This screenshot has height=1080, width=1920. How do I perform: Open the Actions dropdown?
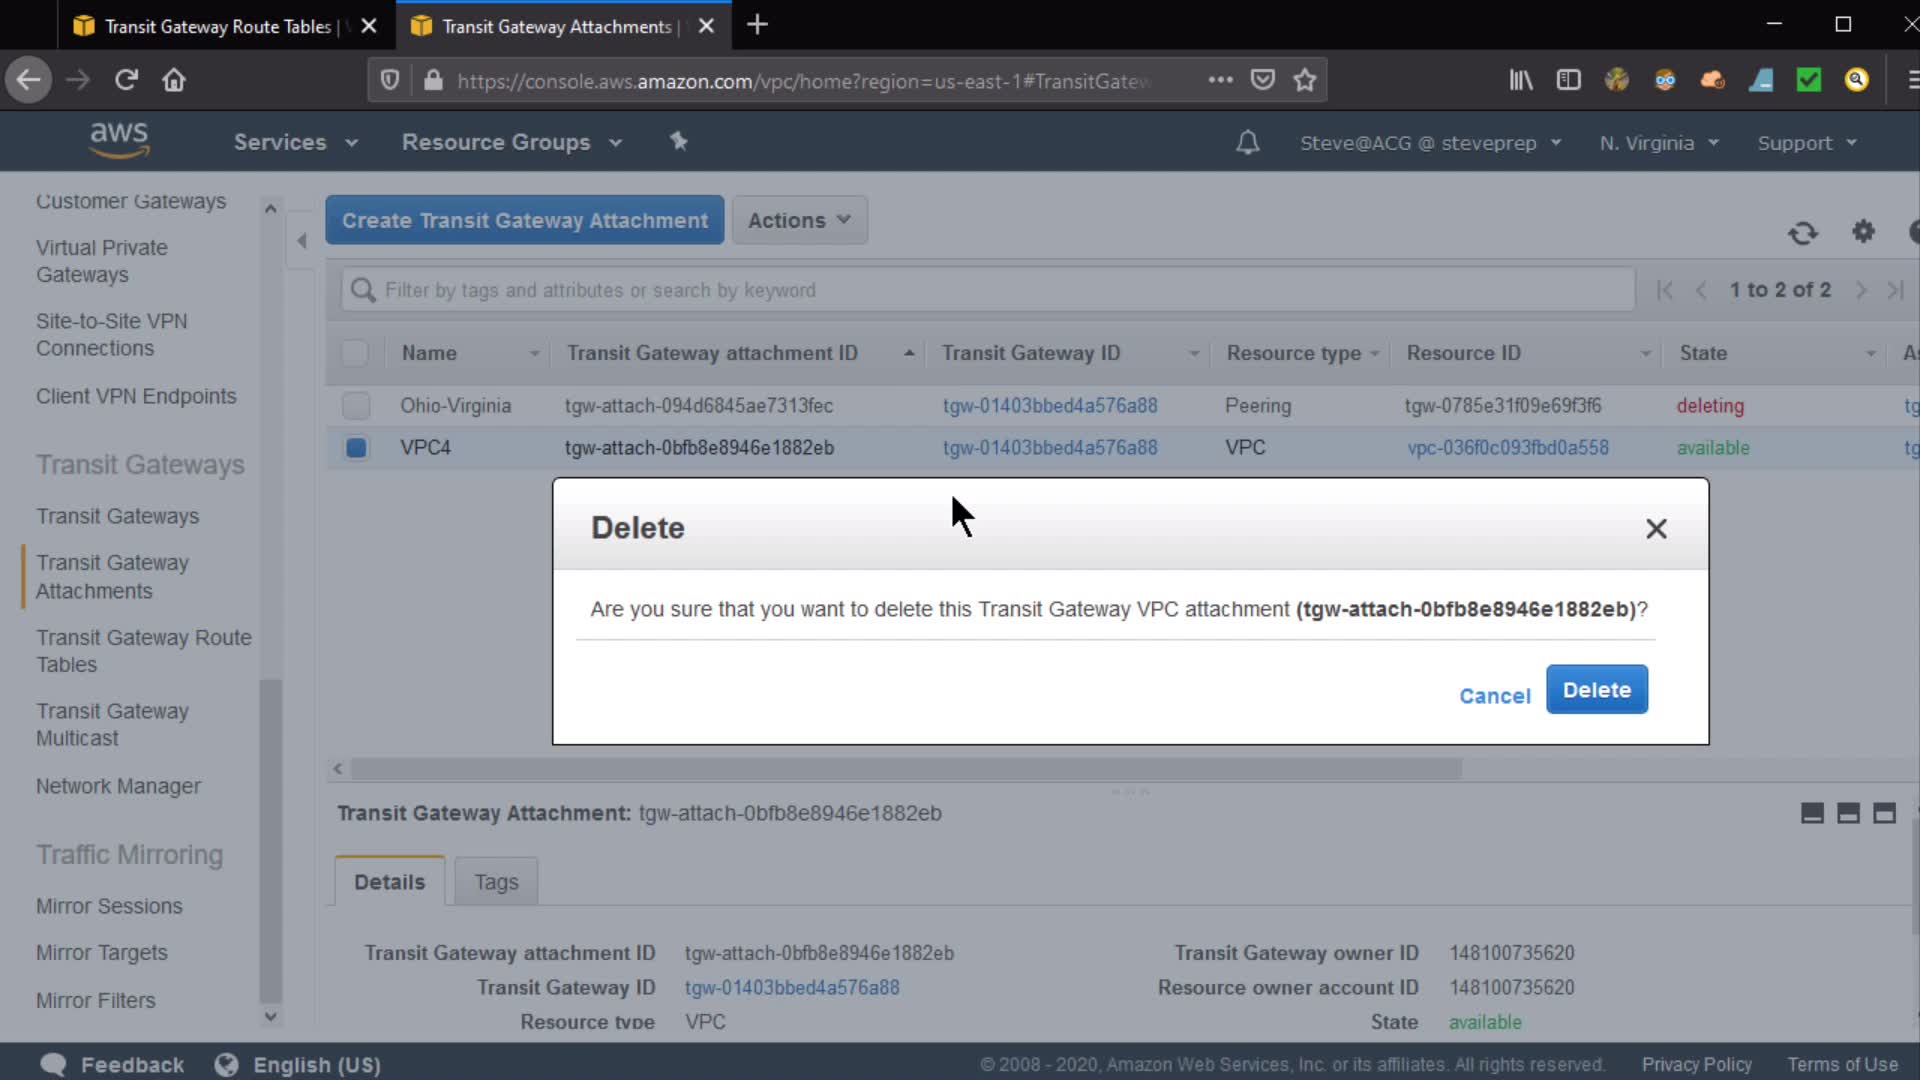click(799, 220)
